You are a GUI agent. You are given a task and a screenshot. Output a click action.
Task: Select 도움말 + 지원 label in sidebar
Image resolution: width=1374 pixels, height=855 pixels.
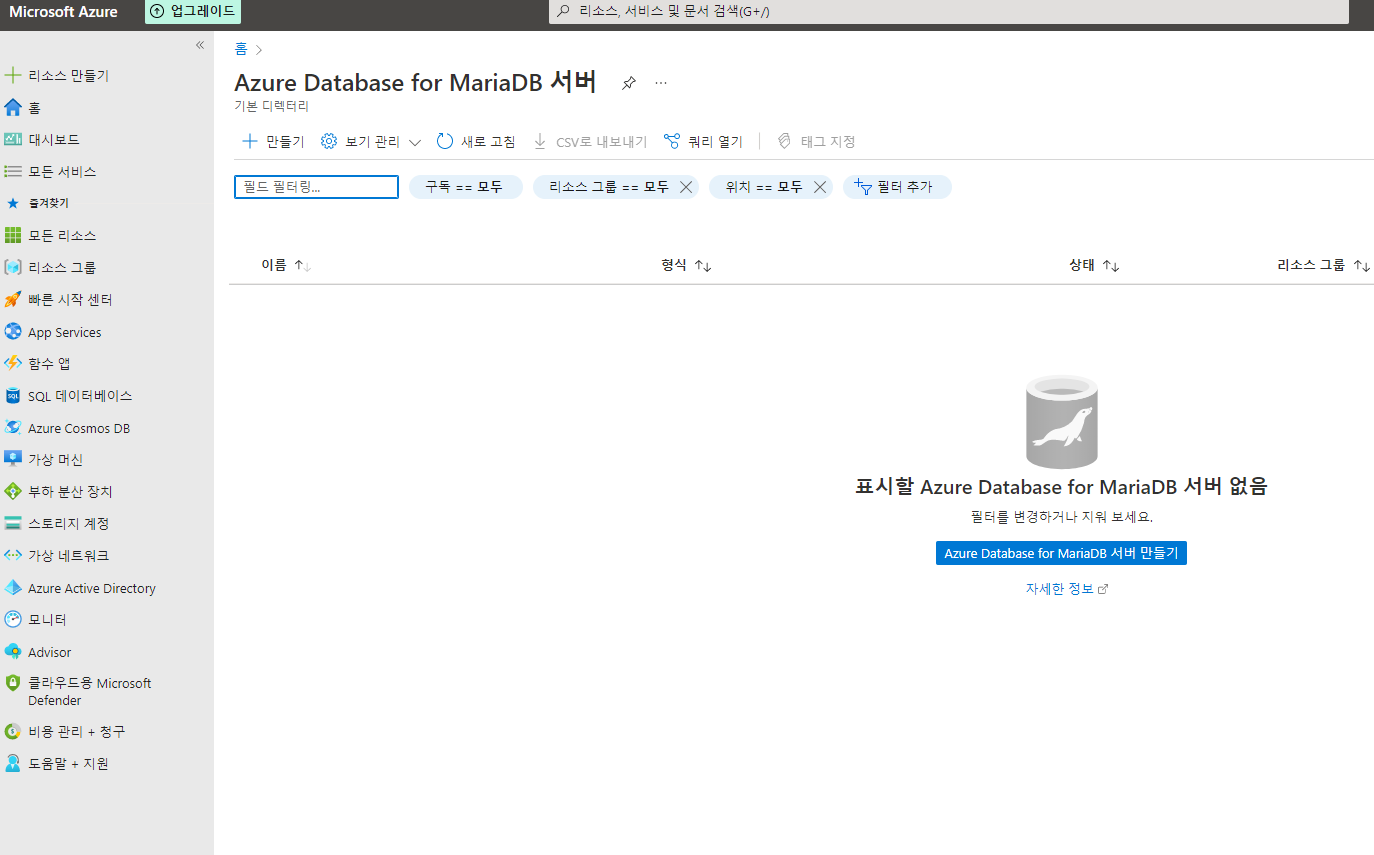point(68,763)
